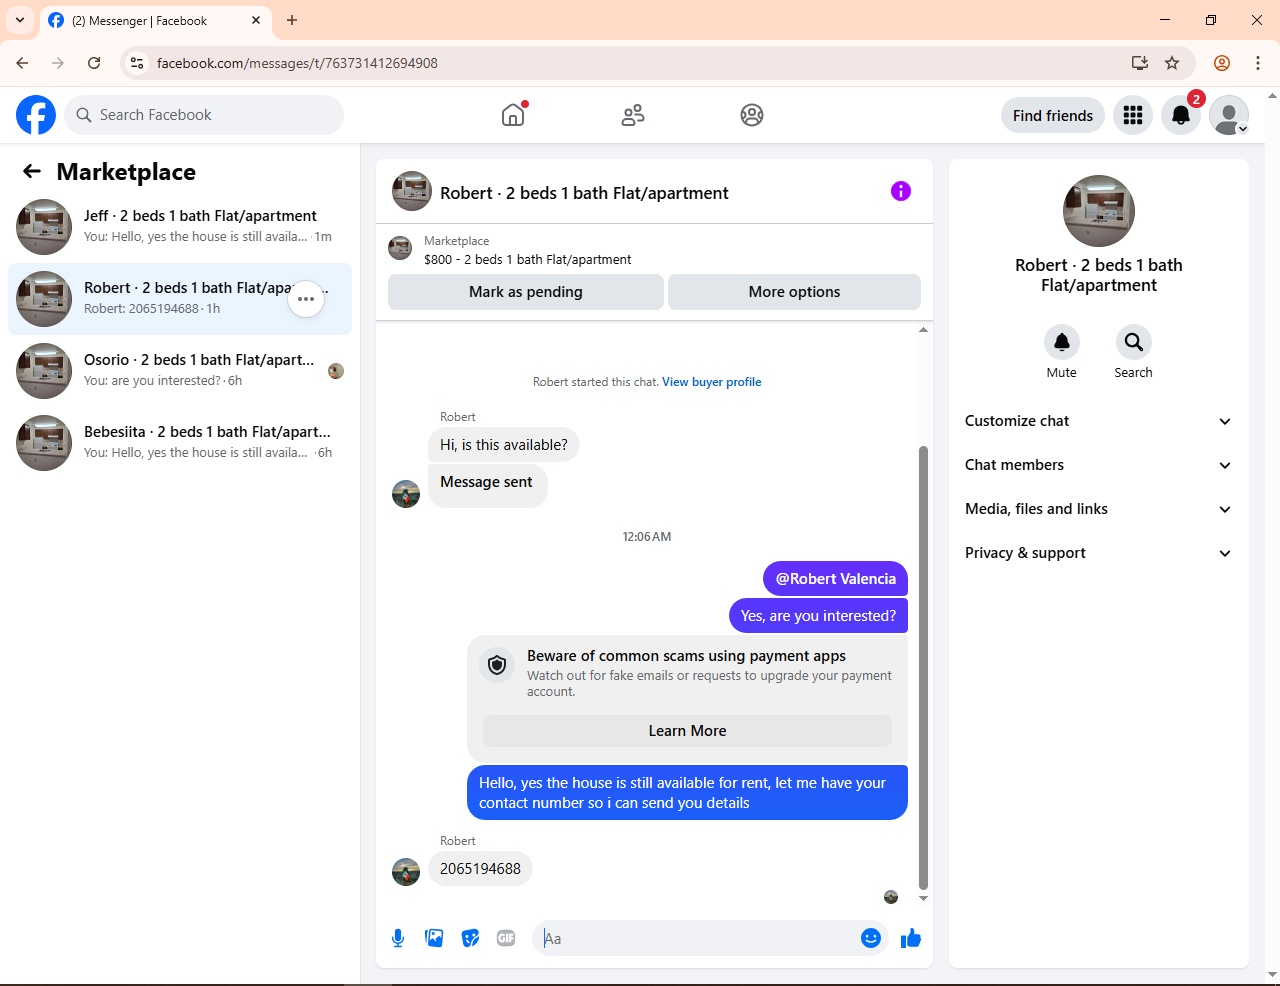The image size is (1280, 986).
Task: Click the Marketplace heading
Action: click(126, 172)
